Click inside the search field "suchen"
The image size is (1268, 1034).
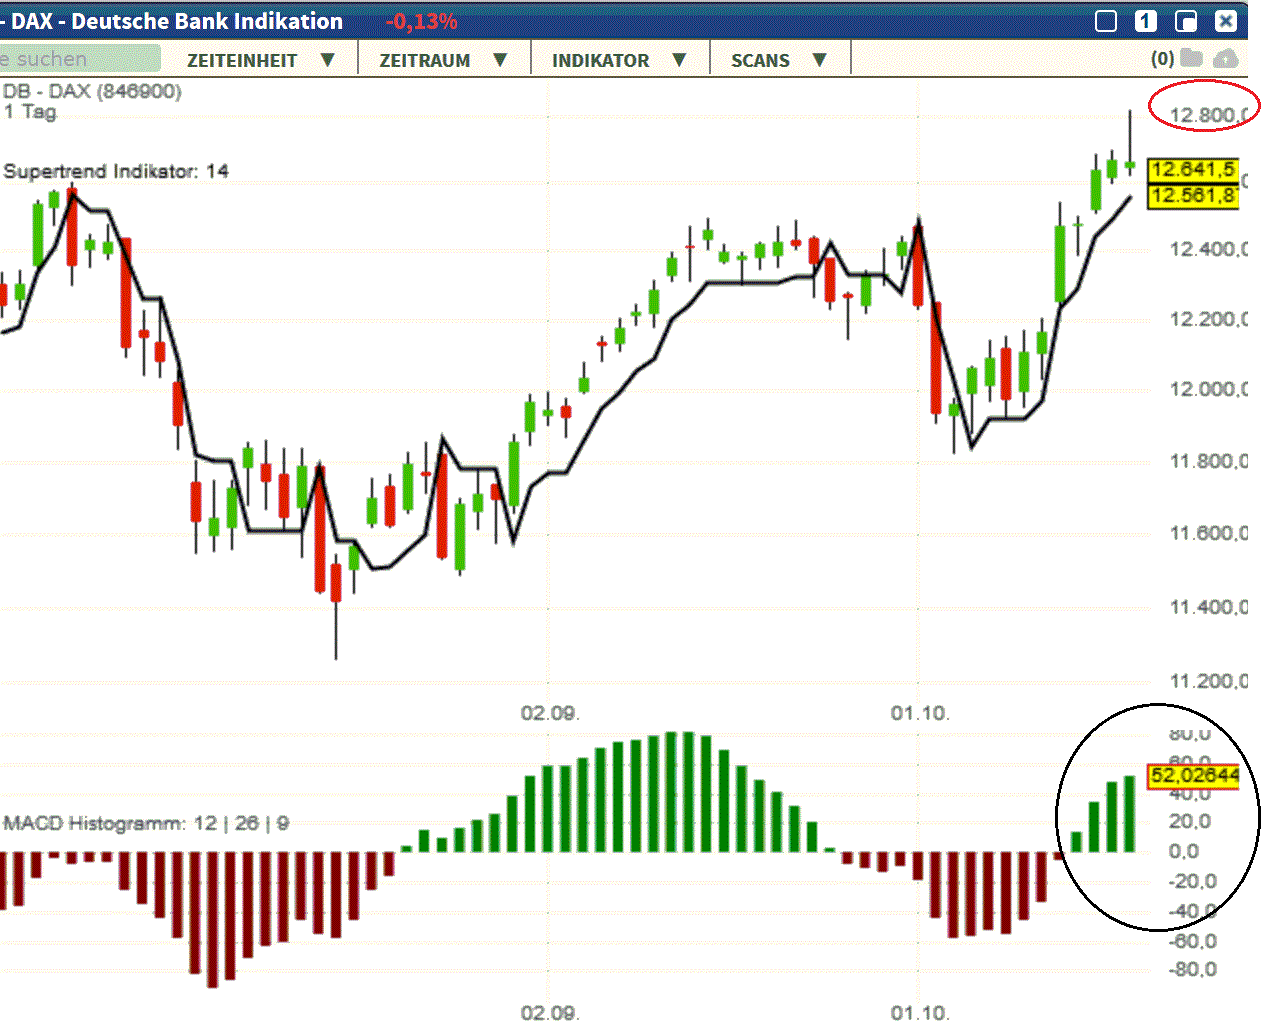(80, 59)
